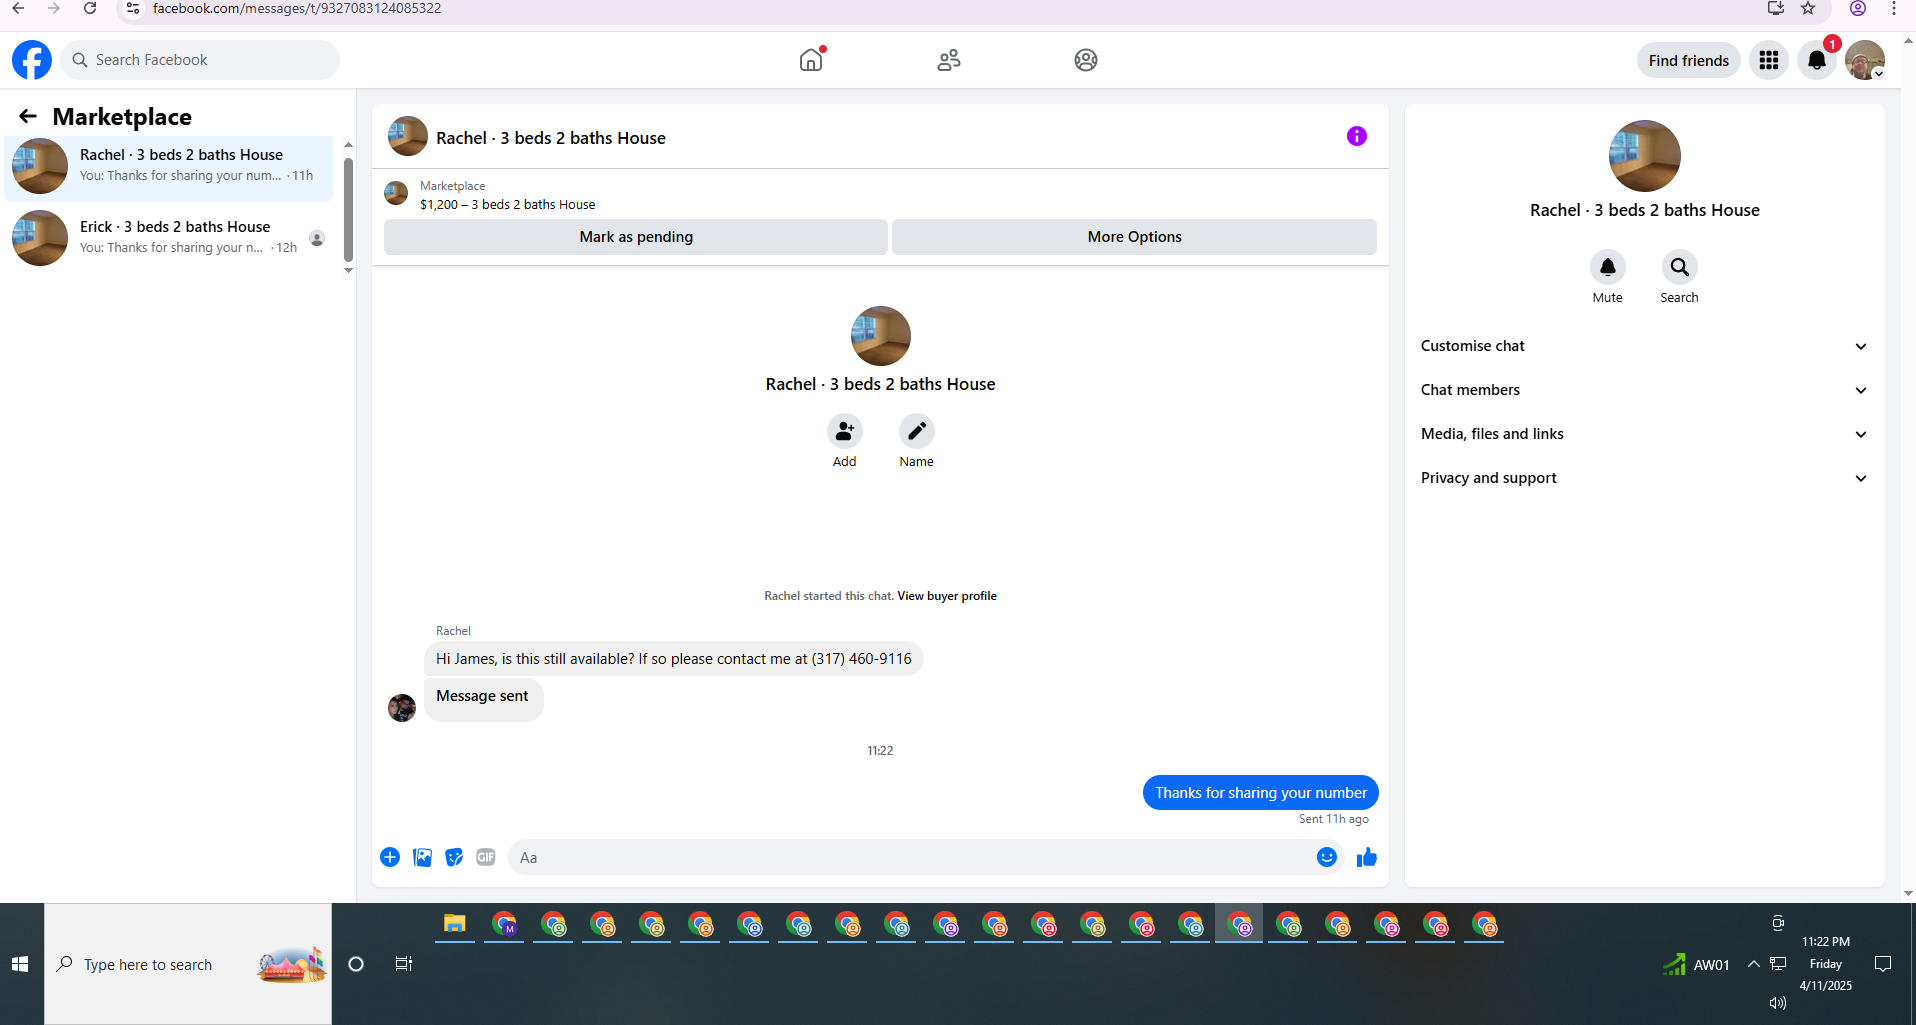Open the taskbar clock showing 11:22 PM

tap(1826, 964)
